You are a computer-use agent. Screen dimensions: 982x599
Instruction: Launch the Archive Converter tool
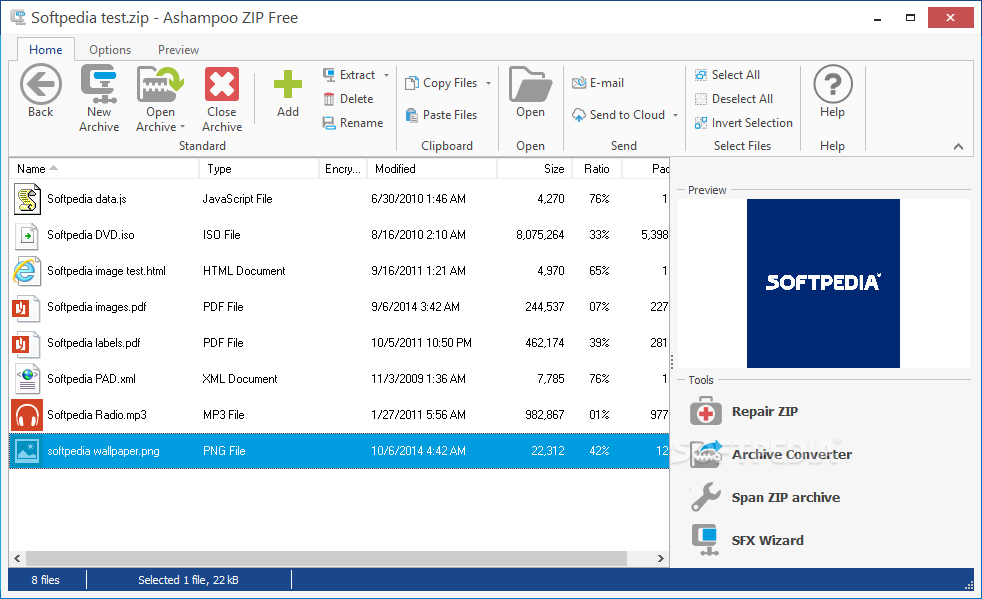pos(771,454)
